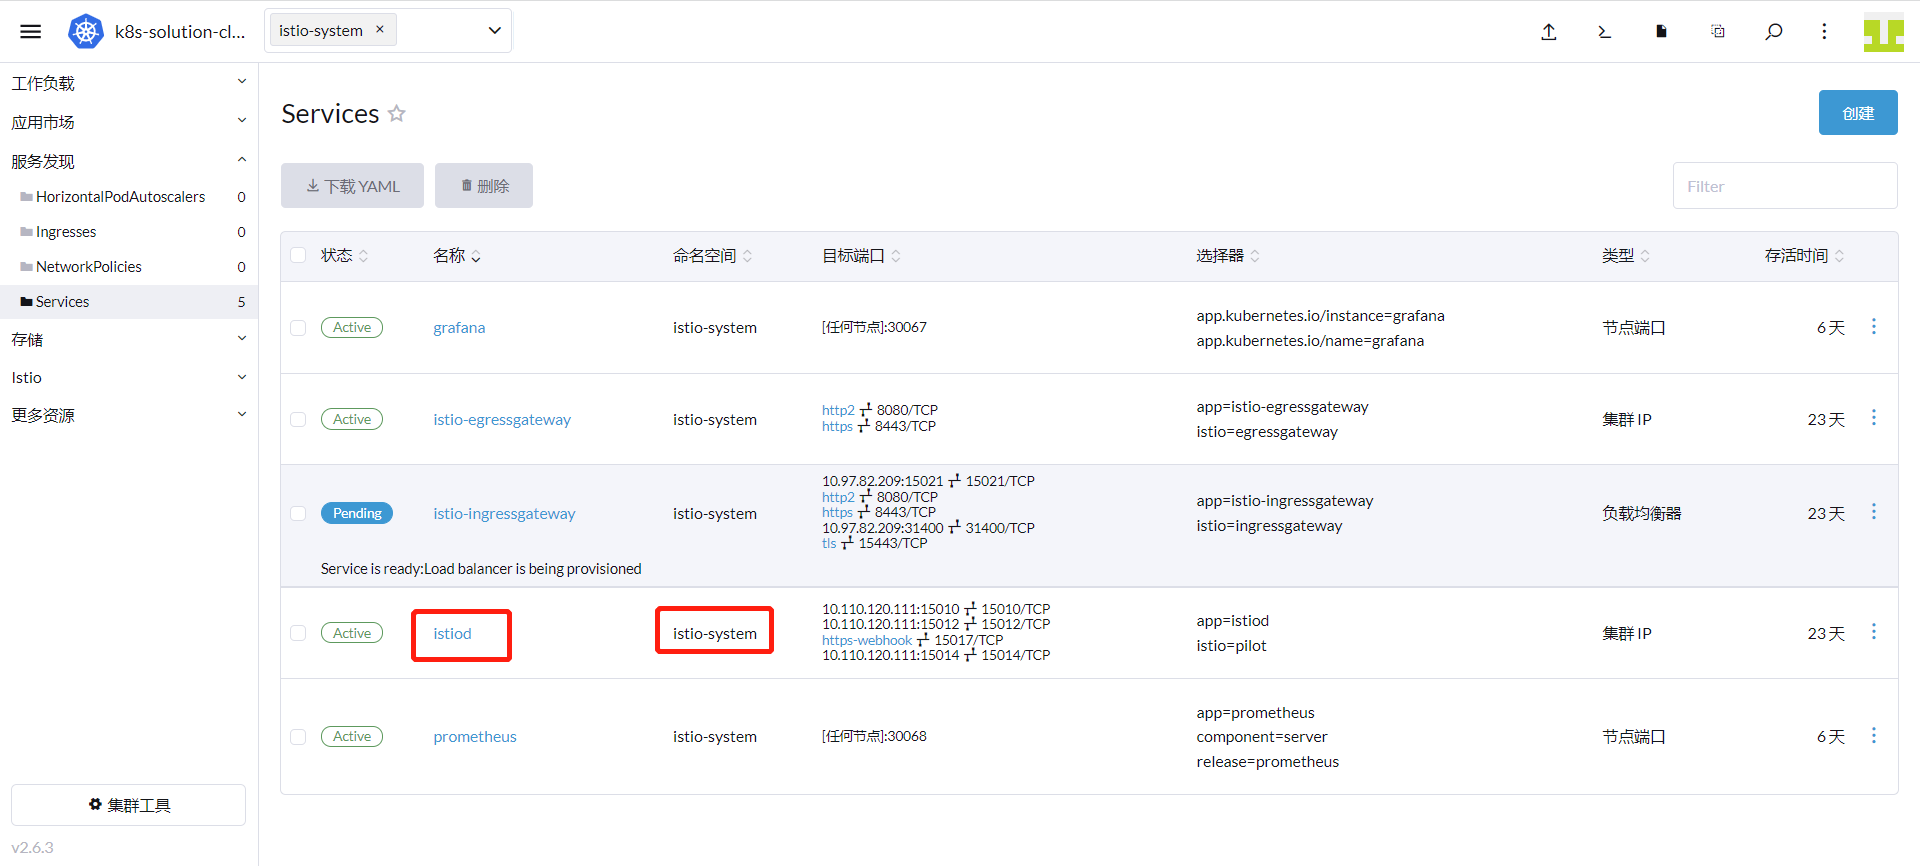This screenshot has width=1920, height=866.
Task: Open istio-egressgateway row actions menu
Action: [1874, 418]
